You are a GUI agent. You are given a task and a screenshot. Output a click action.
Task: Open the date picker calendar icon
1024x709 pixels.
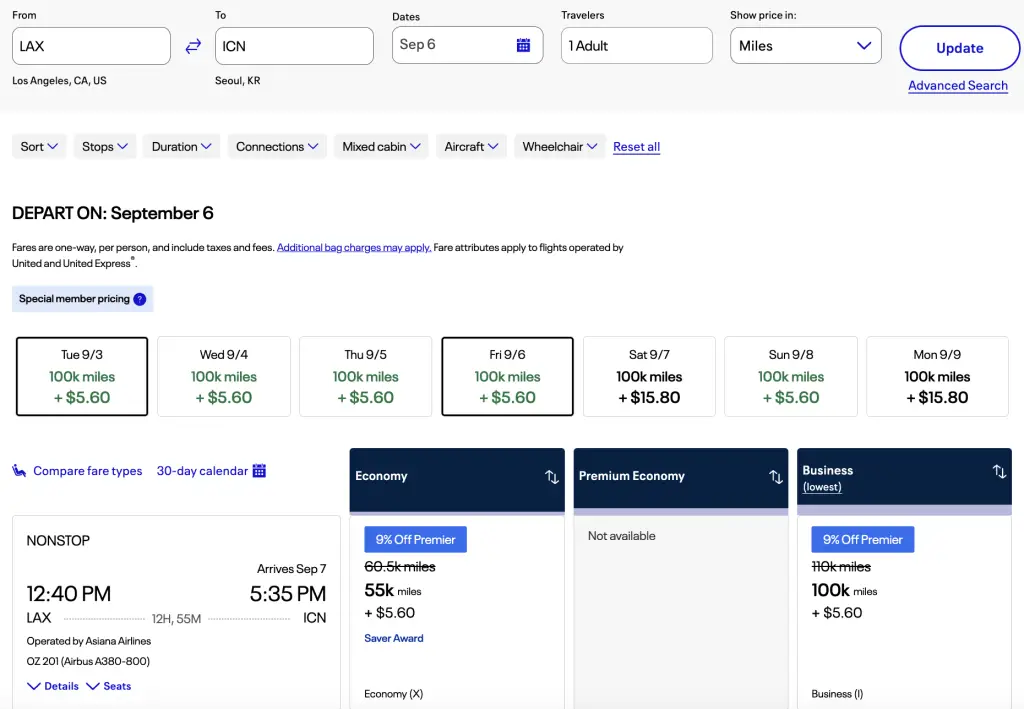pyautogui.click(x=523, y=45)
